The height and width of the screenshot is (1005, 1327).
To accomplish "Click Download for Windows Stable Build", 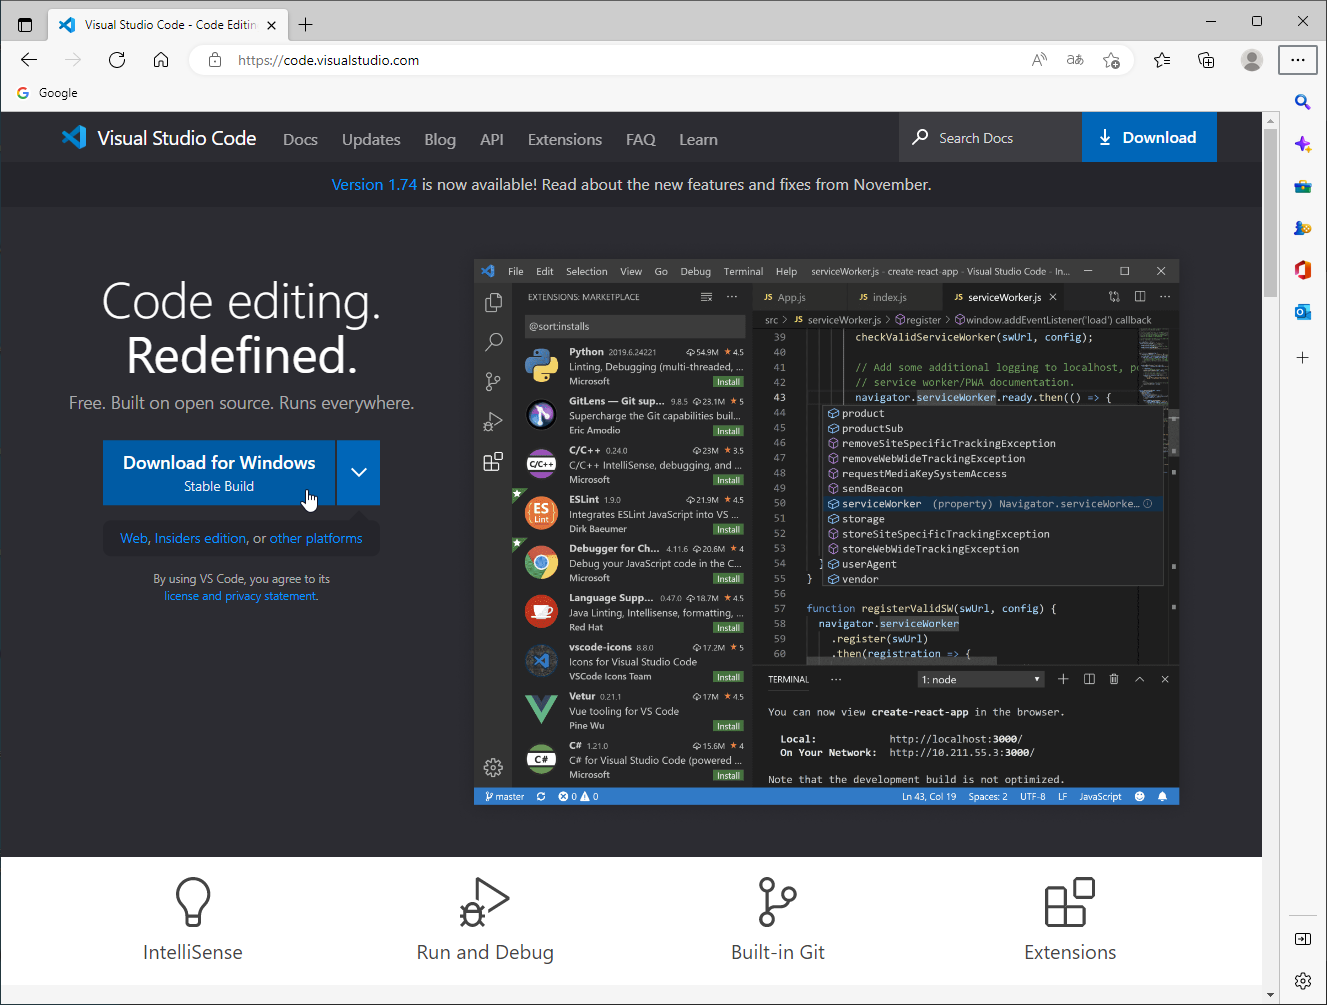I will point(219,473).
